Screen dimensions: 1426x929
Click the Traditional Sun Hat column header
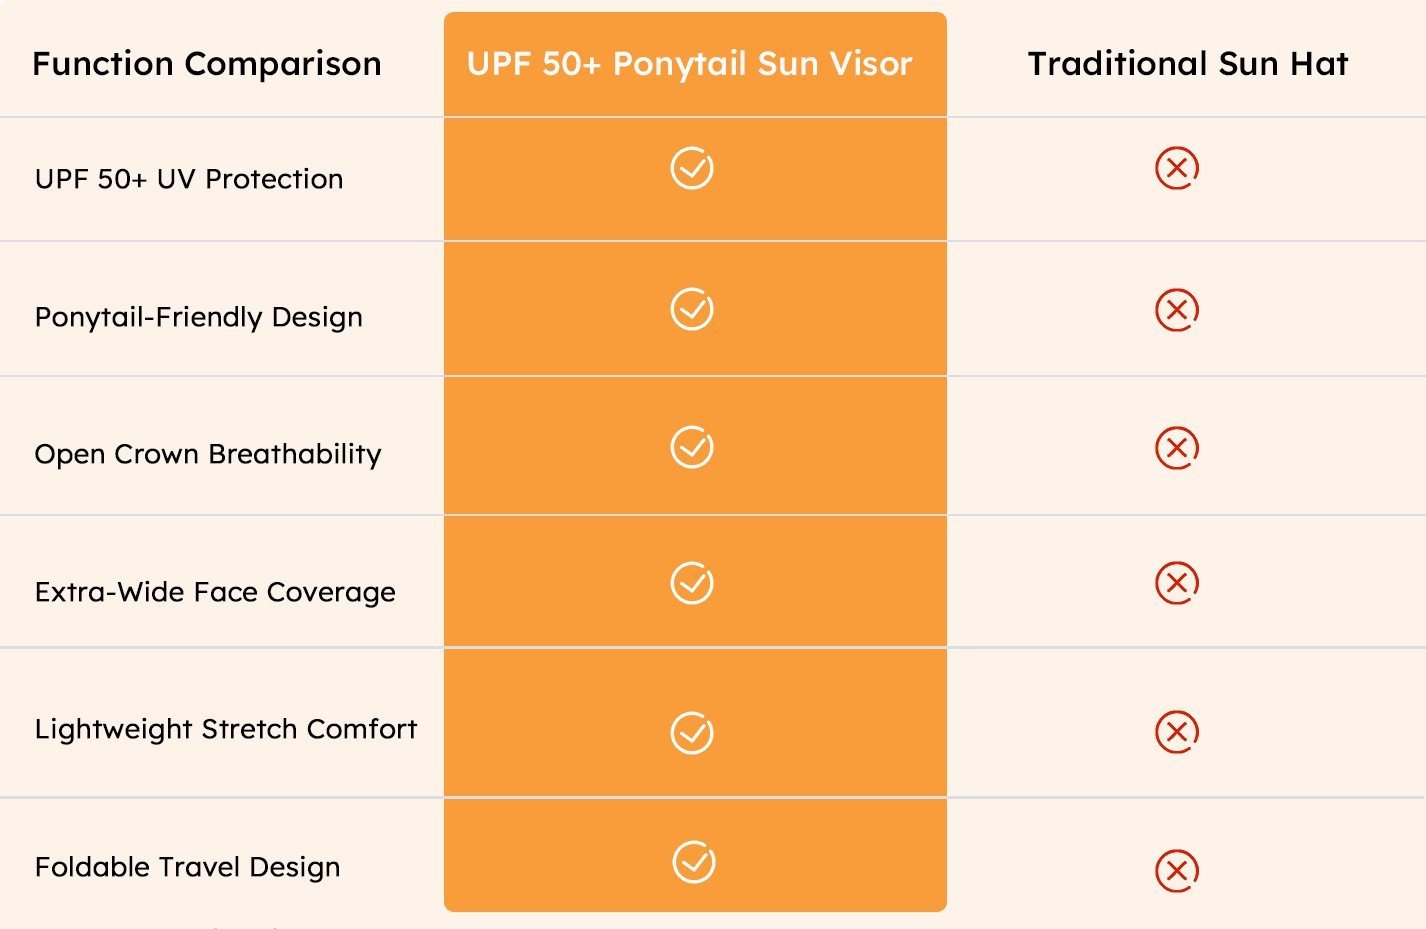tap(1188, 64)
